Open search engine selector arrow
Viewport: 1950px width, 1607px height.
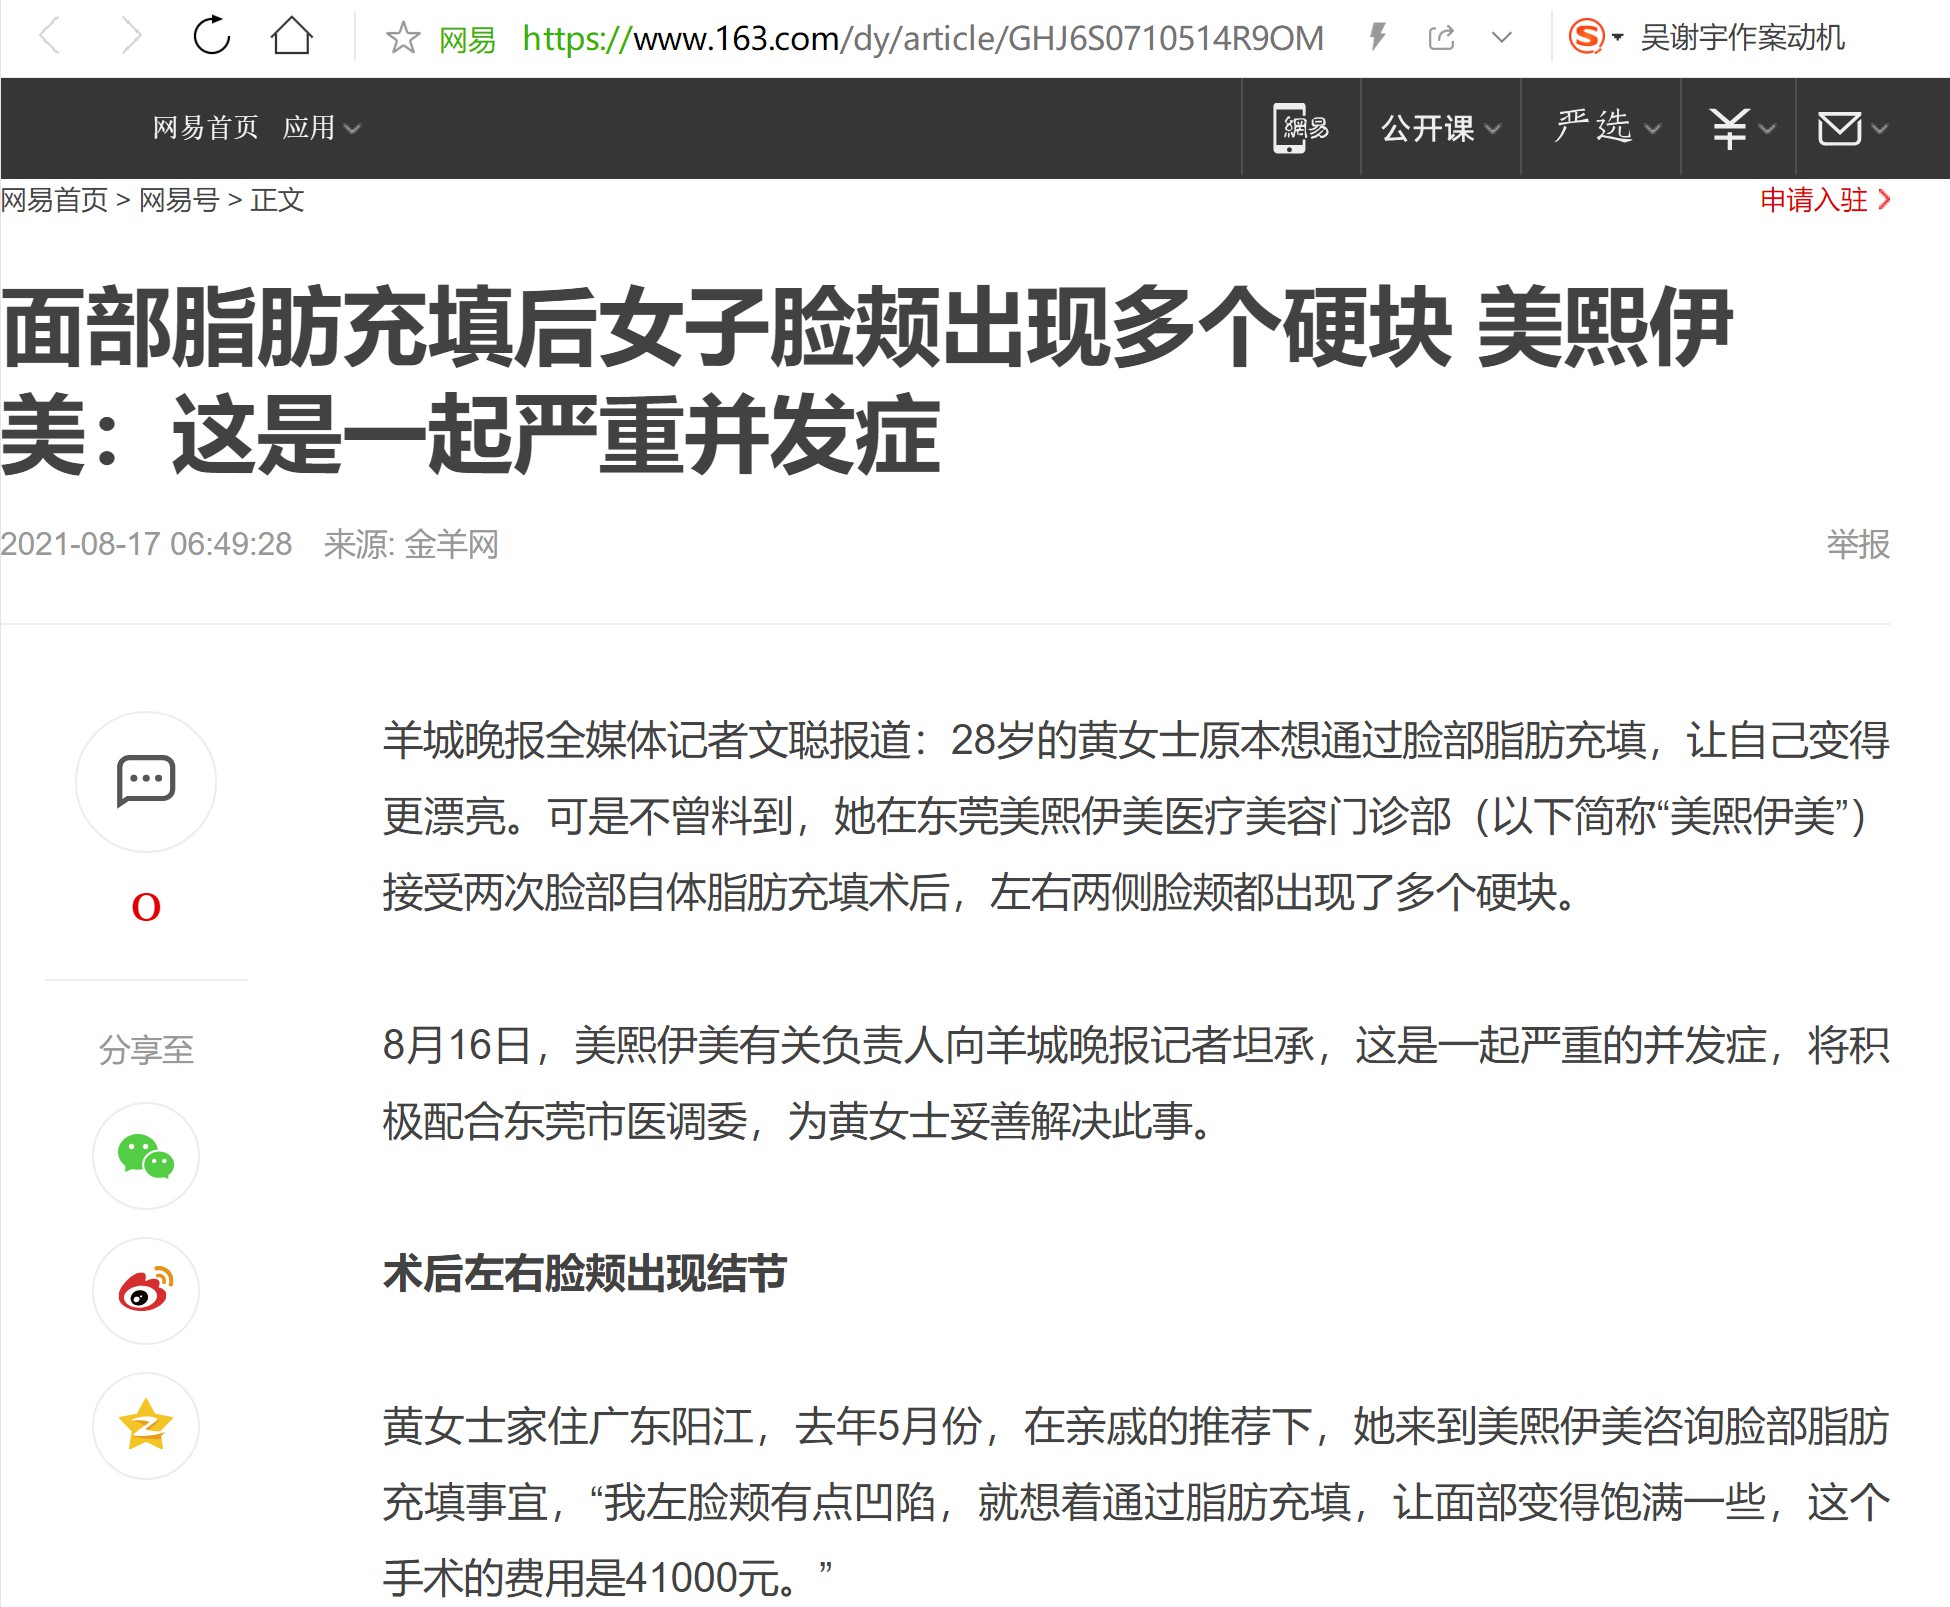[1617, 38]
